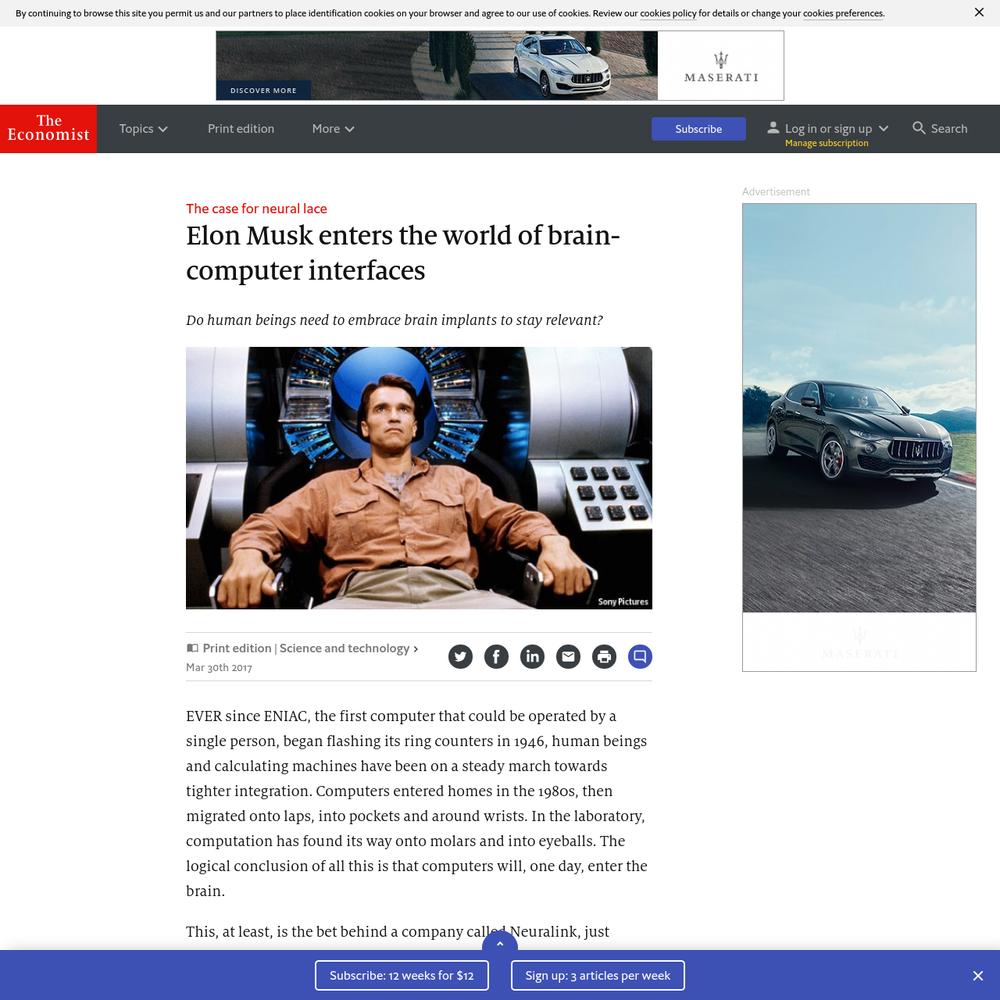This screenshot has width=1000, height=1000.
Task: Click the user profile icon
Action: tap(773, 128)
